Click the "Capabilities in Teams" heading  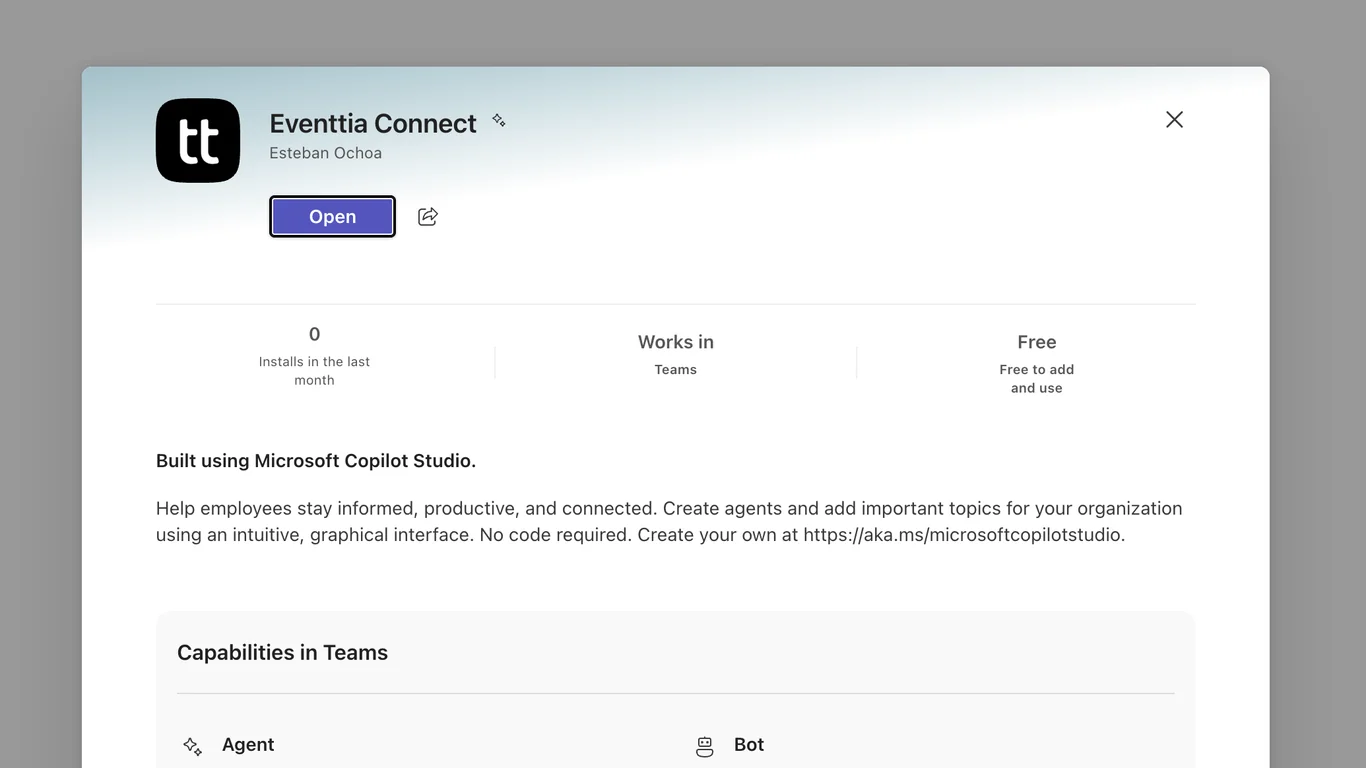pos(282,653)
